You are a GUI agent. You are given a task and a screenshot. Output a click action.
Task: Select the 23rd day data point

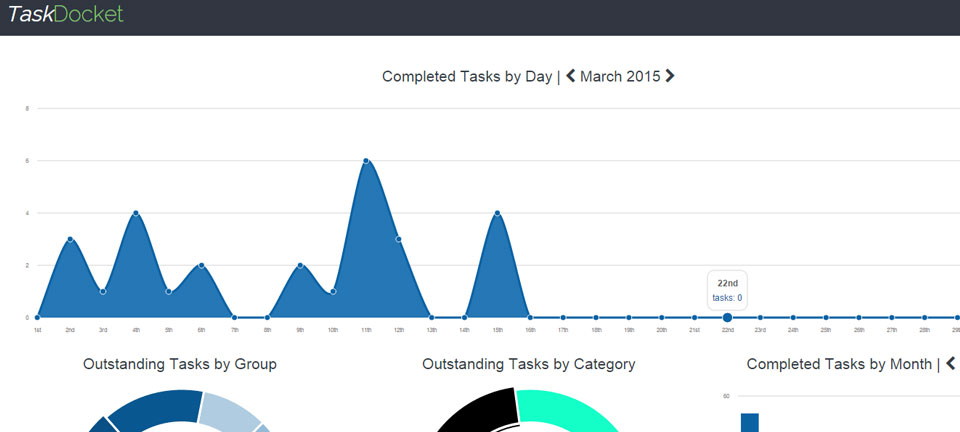[760, 318]
